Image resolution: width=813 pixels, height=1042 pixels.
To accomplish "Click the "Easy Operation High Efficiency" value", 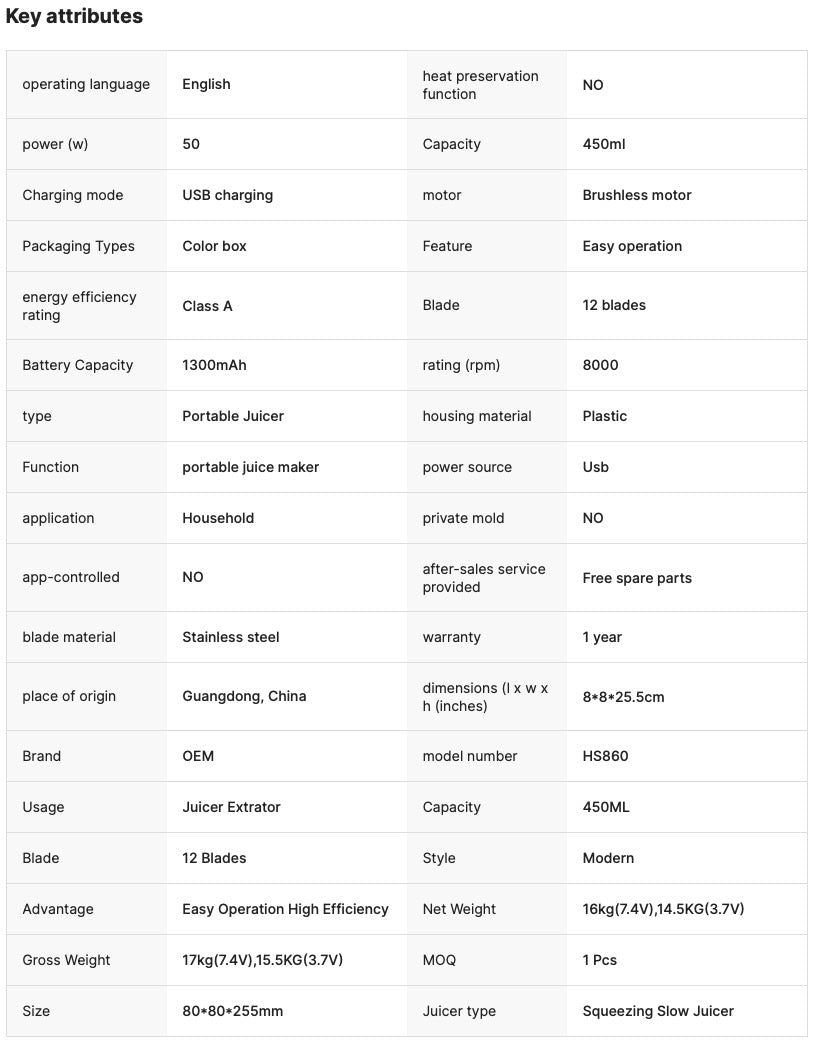I will click(285, 909).
